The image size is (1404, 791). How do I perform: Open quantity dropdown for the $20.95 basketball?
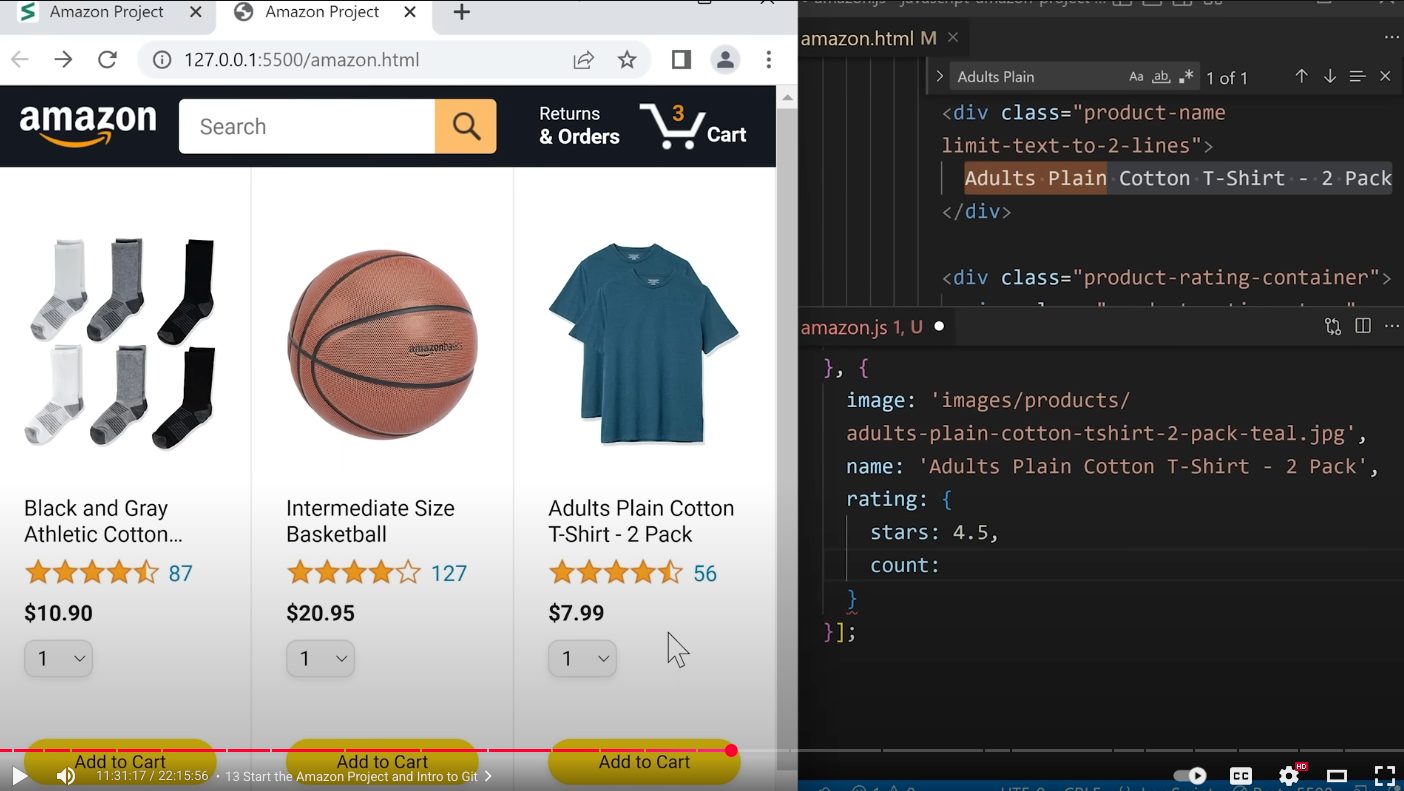point(320,658)
